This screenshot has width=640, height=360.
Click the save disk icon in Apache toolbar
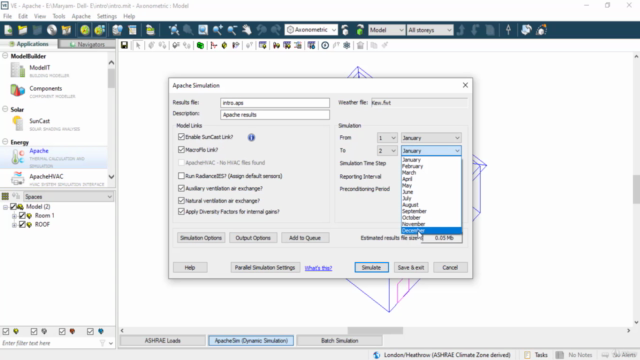(124, 45)
